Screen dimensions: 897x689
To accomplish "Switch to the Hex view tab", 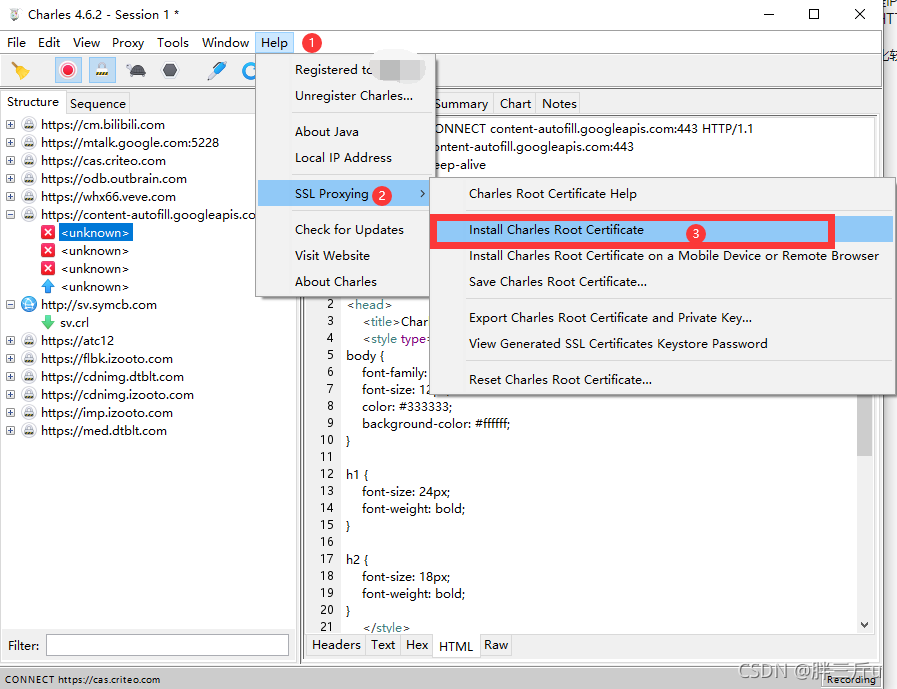I will pyautogui.click(x=417, y=645).
